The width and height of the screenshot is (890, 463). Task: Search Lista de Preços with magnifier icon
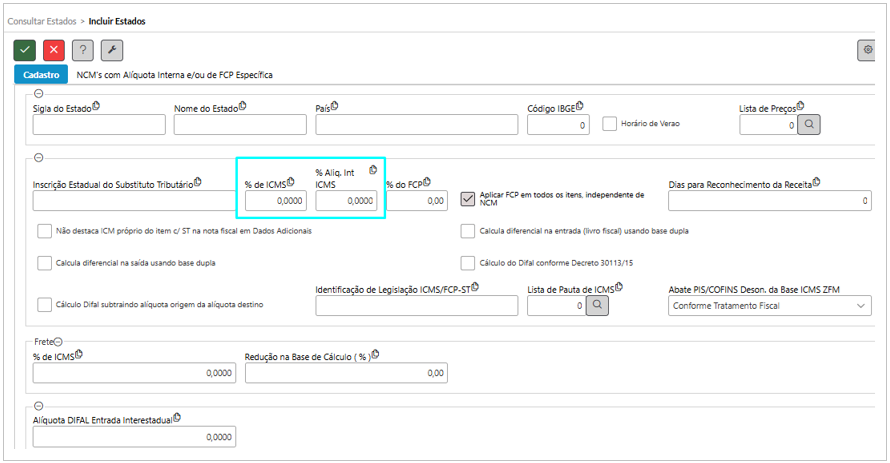pyautogui.click(x=810, y=125)
